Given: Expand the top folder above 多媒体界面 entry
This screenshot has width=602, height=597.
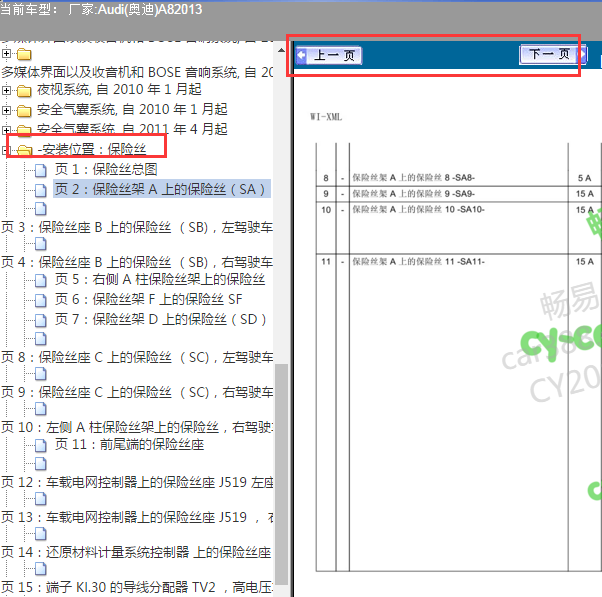Looking at the screenshot, I should [6, 53].
